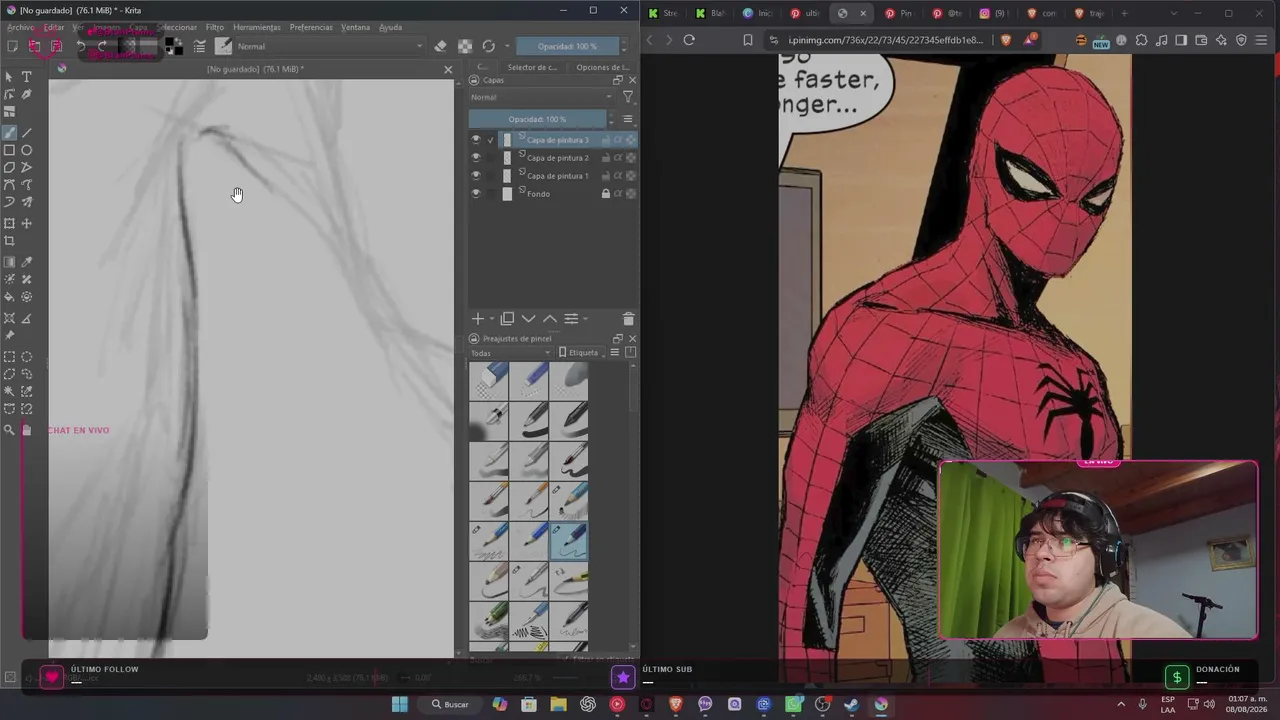Toggle the checkmark on Capa de pintura 3
The width and height of the screenshot is (1280, 720).
[490, 140]
